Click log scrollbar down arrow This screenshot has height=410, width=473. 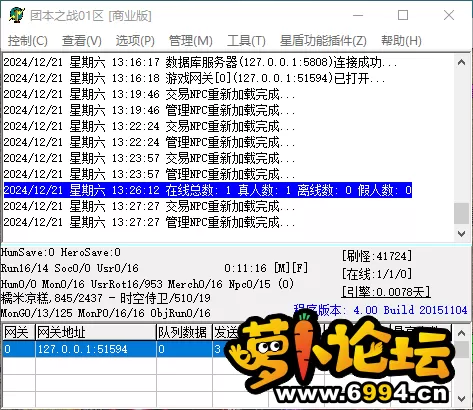[x=462, y=234]
